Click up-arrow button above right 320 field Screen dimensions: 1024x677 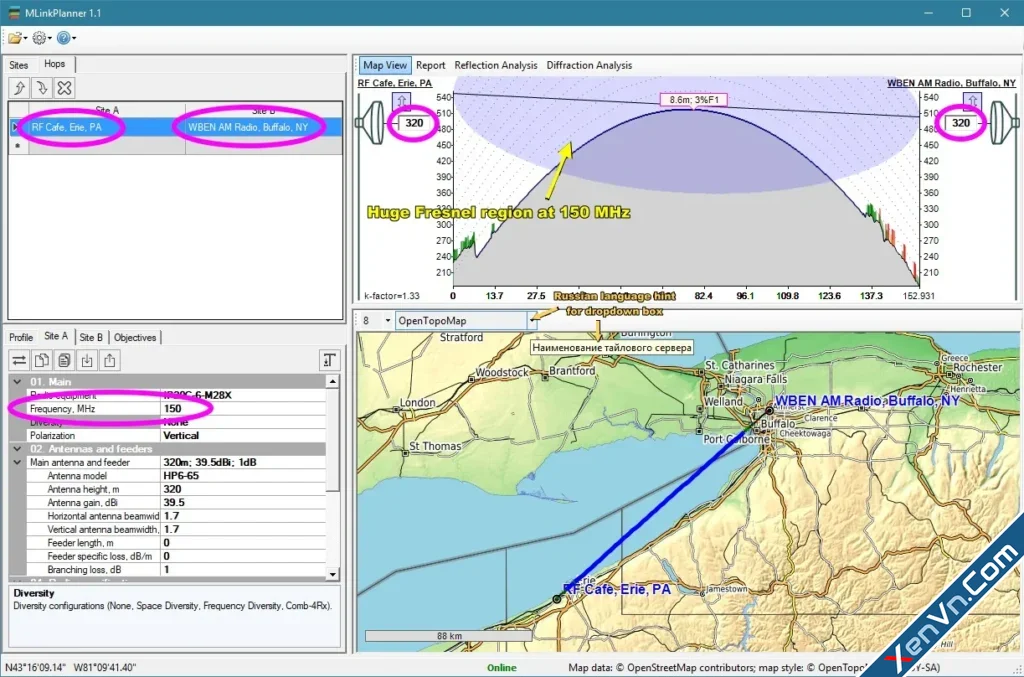point(972,101)
